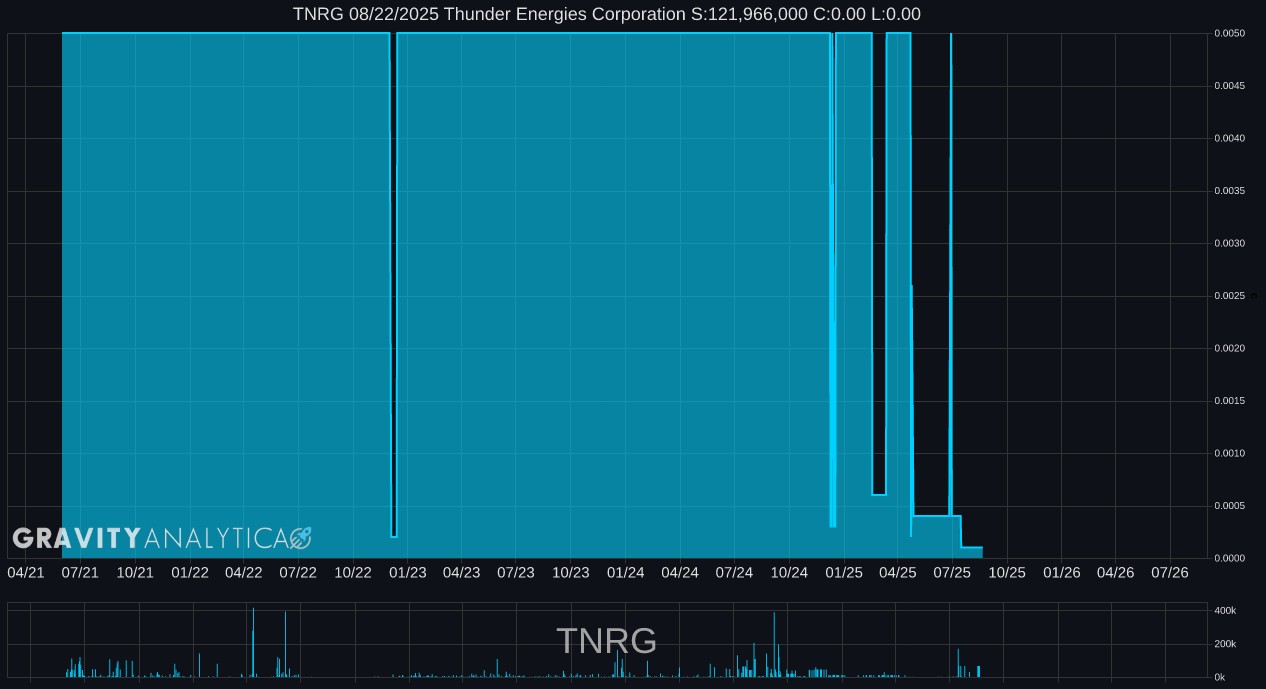Click the 04/24 date axis label
Viewport: 1266px width, 689px height.
680,572
